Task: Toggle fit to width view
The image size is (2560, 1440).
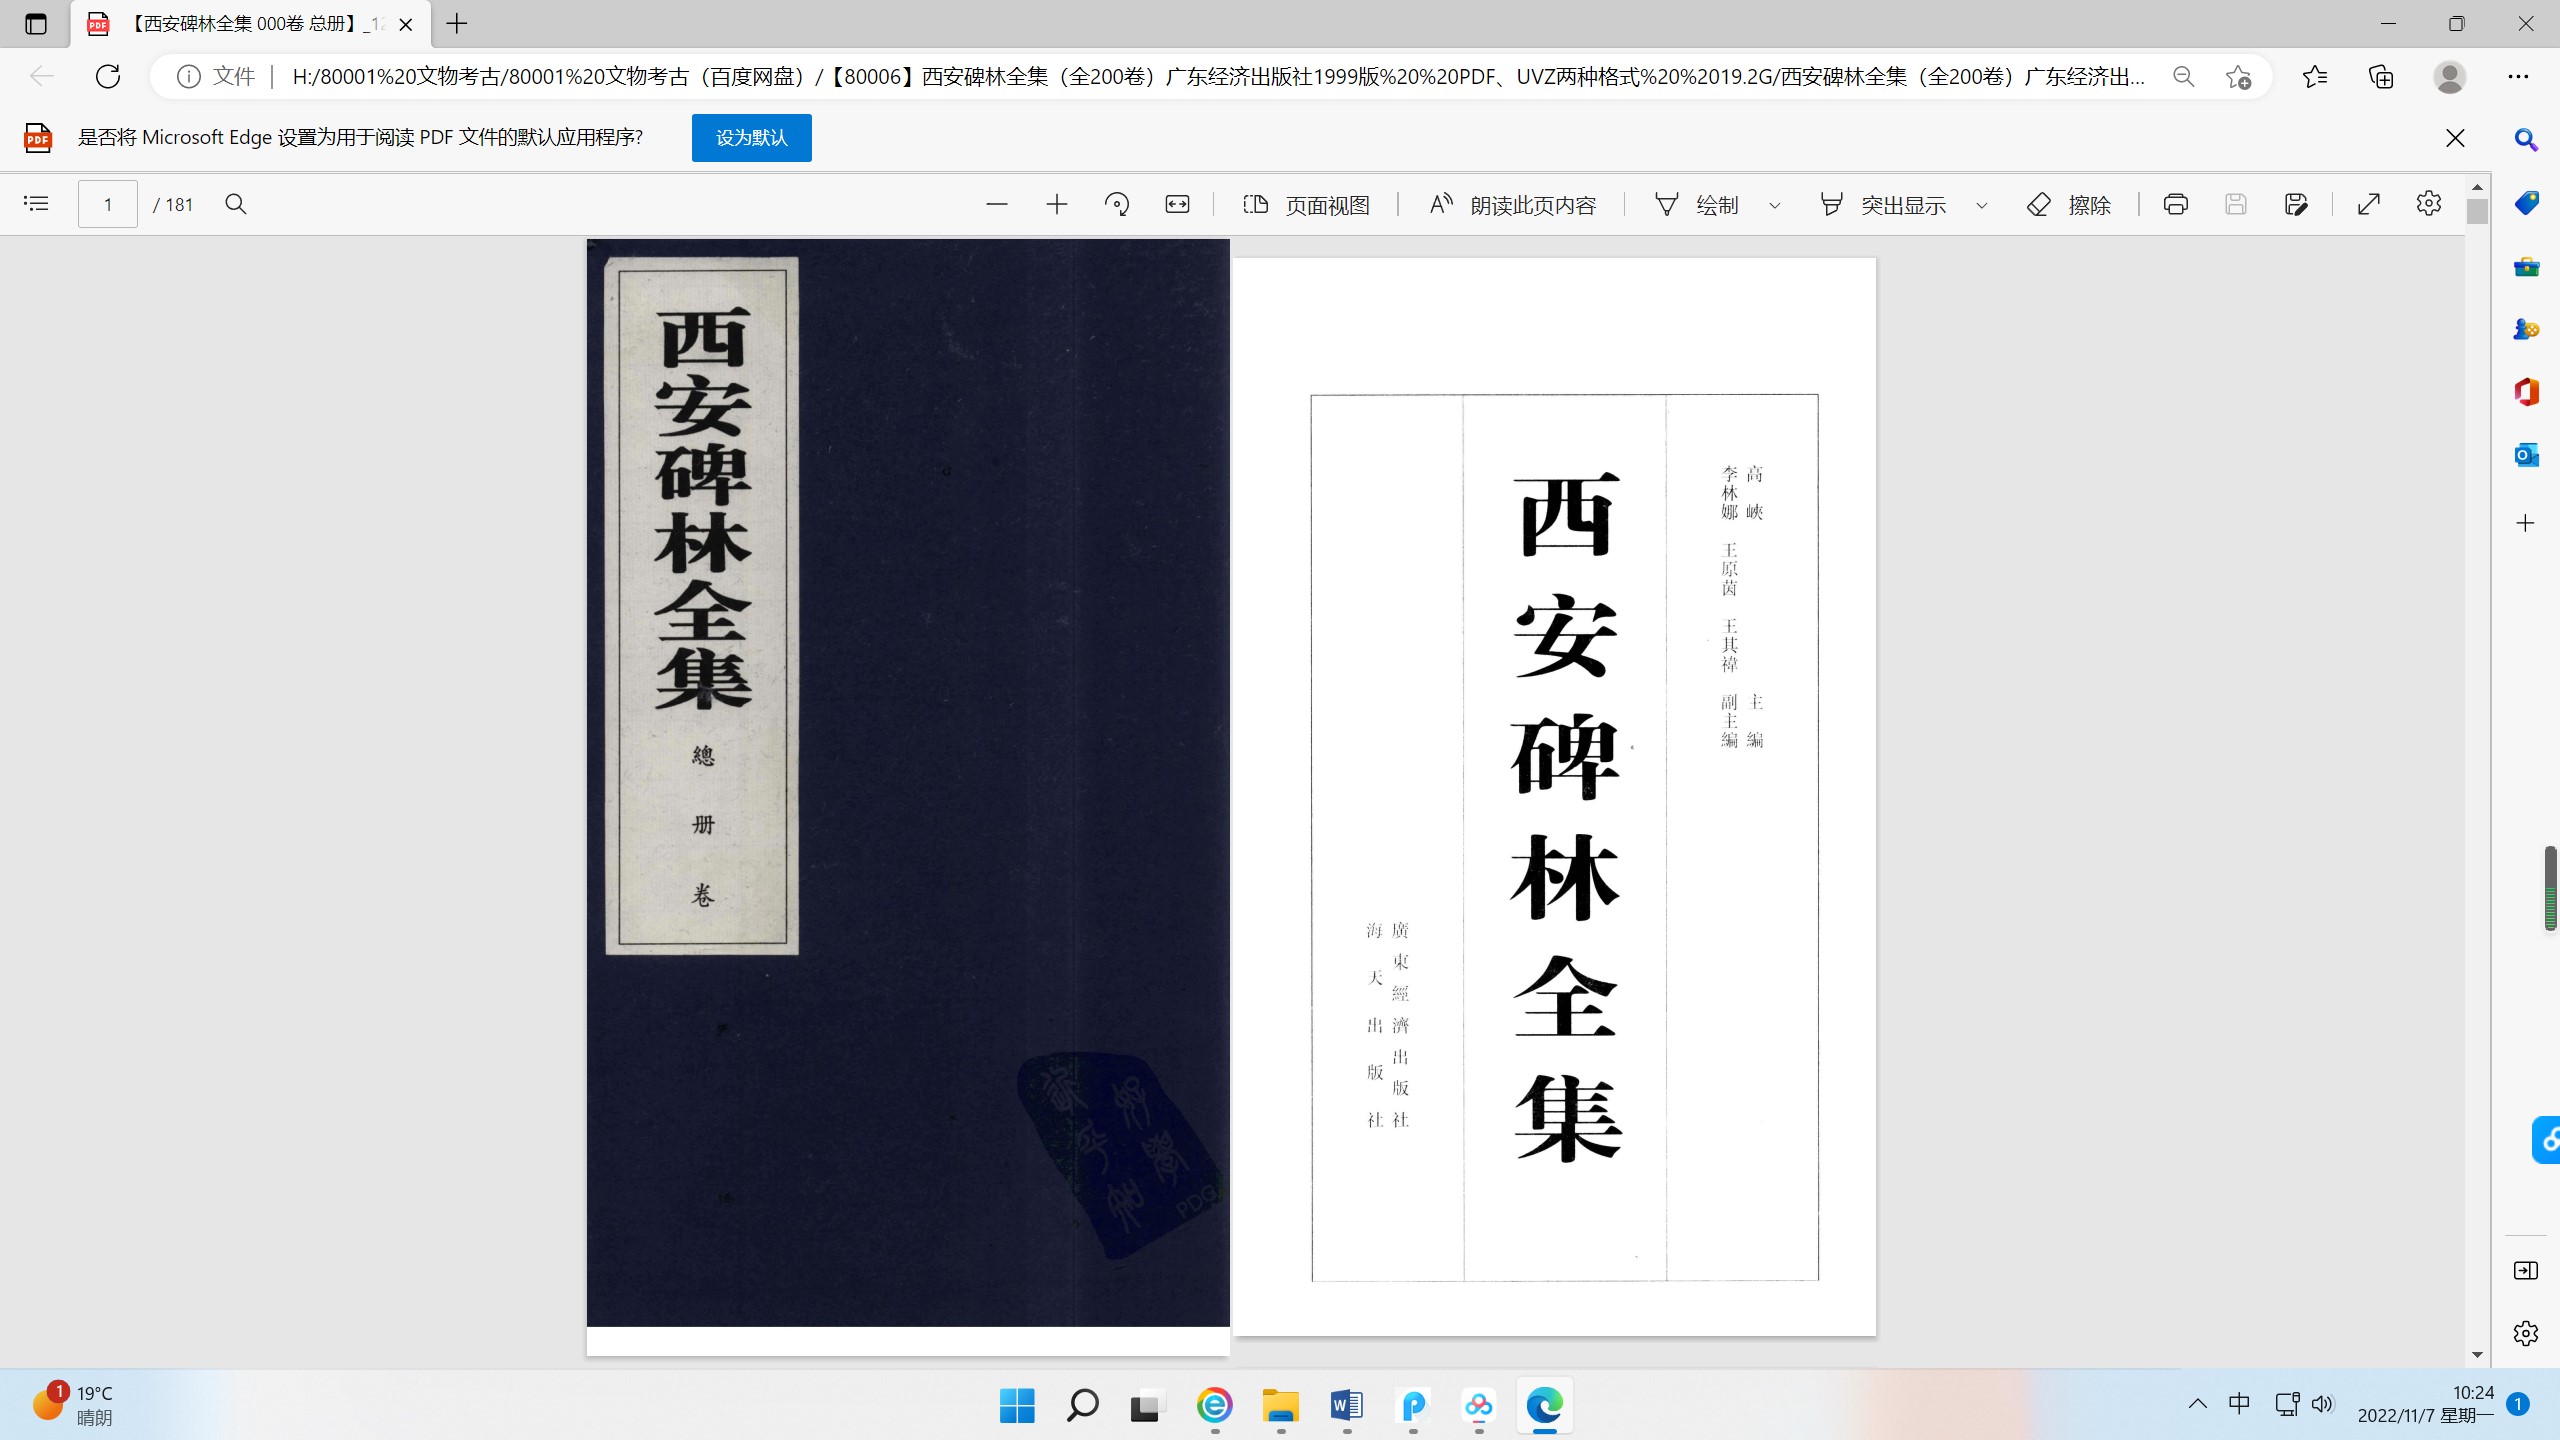Action: click(1177, 204)
